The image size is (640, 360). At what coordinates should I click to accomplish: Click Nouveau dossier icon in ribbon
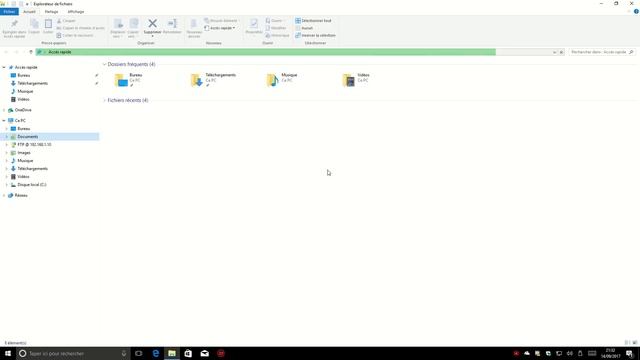point(194,24)
